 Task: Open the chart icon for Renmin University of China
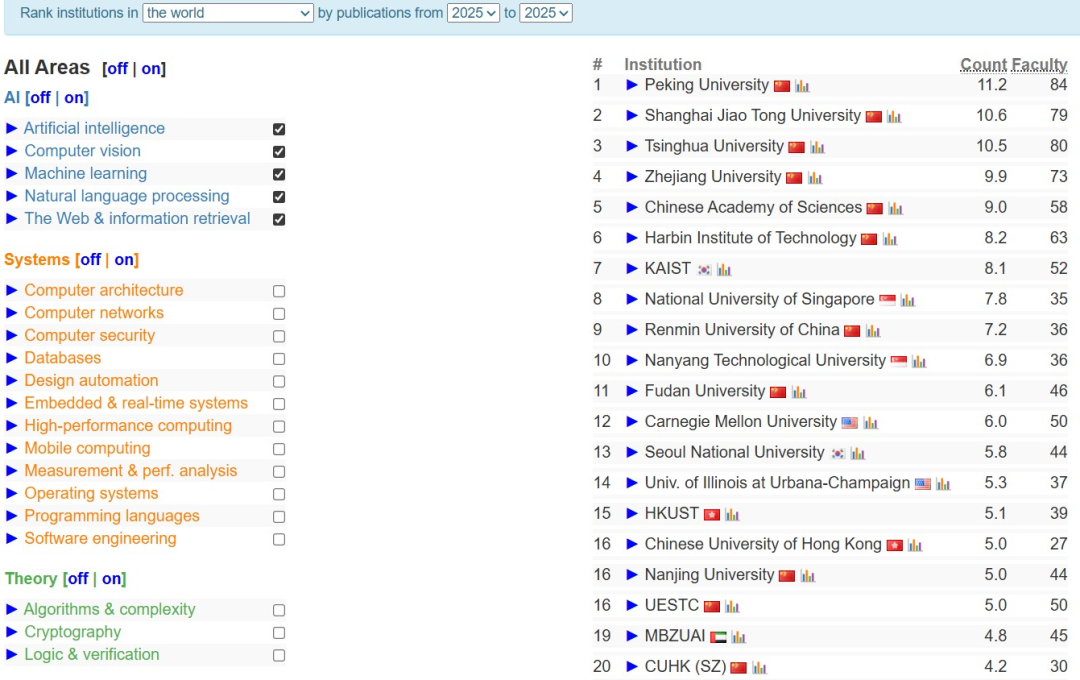(873, 331)
